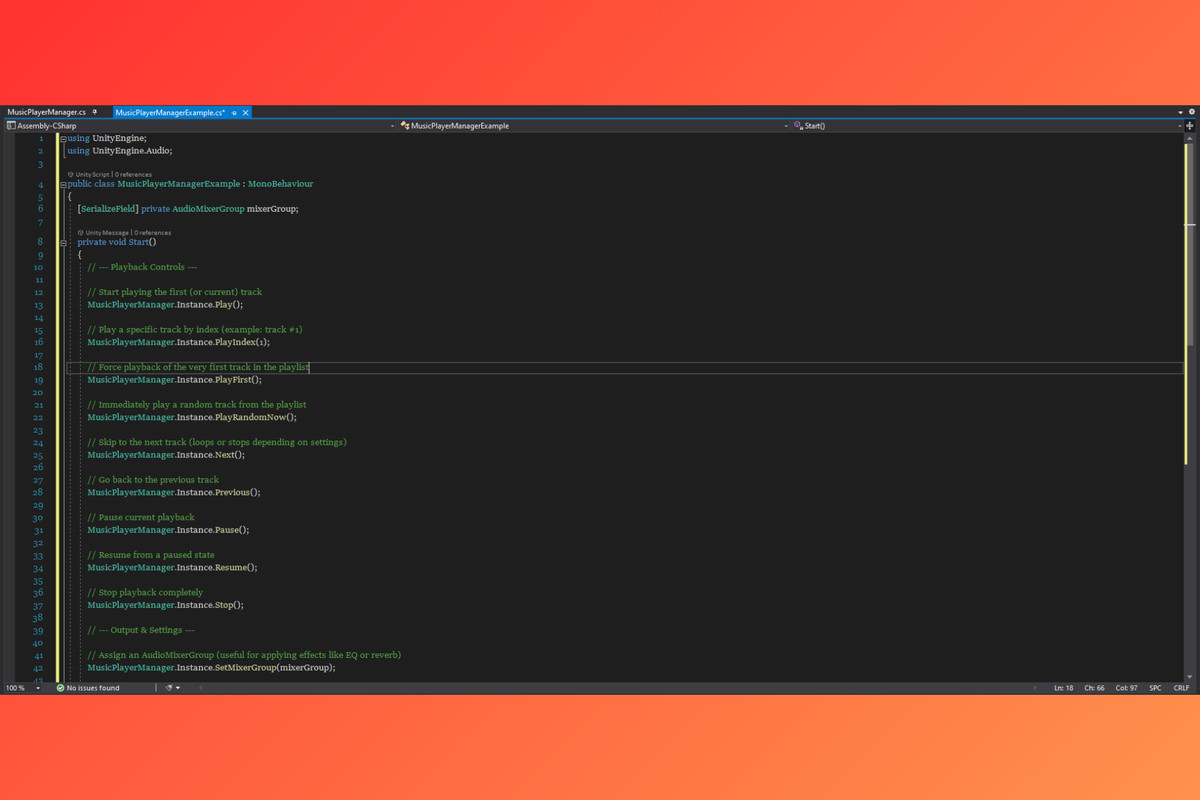1200x800 pixels.
Task: Click the CRLF line ending indicator
Action: click(1181, 688)
